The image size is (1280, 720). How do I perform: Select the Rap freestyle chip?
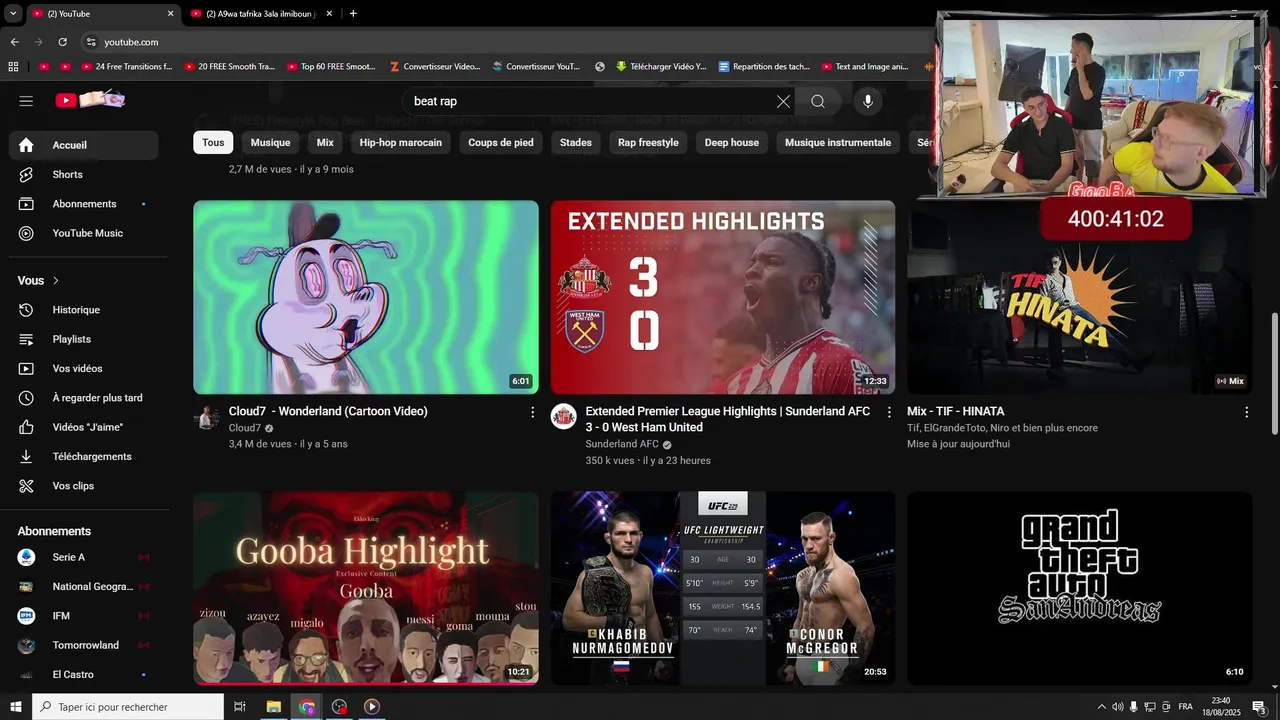[648, 143]
